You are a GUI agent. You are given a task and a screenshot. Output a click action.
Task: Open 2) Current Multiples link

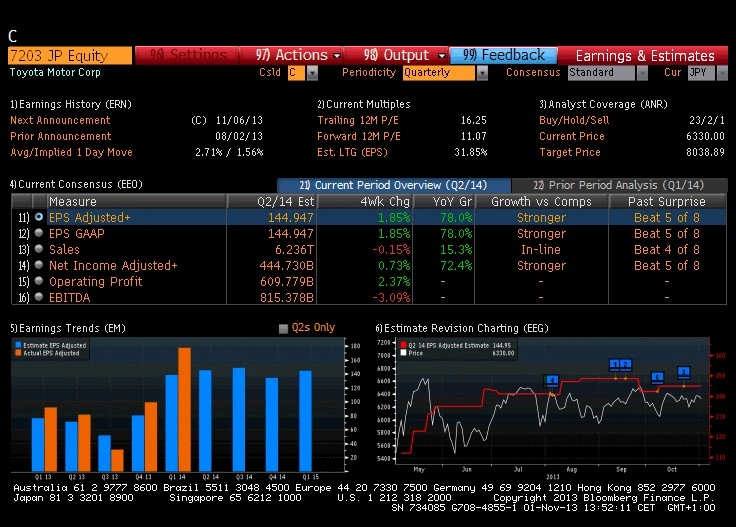[x=364, y=104]
